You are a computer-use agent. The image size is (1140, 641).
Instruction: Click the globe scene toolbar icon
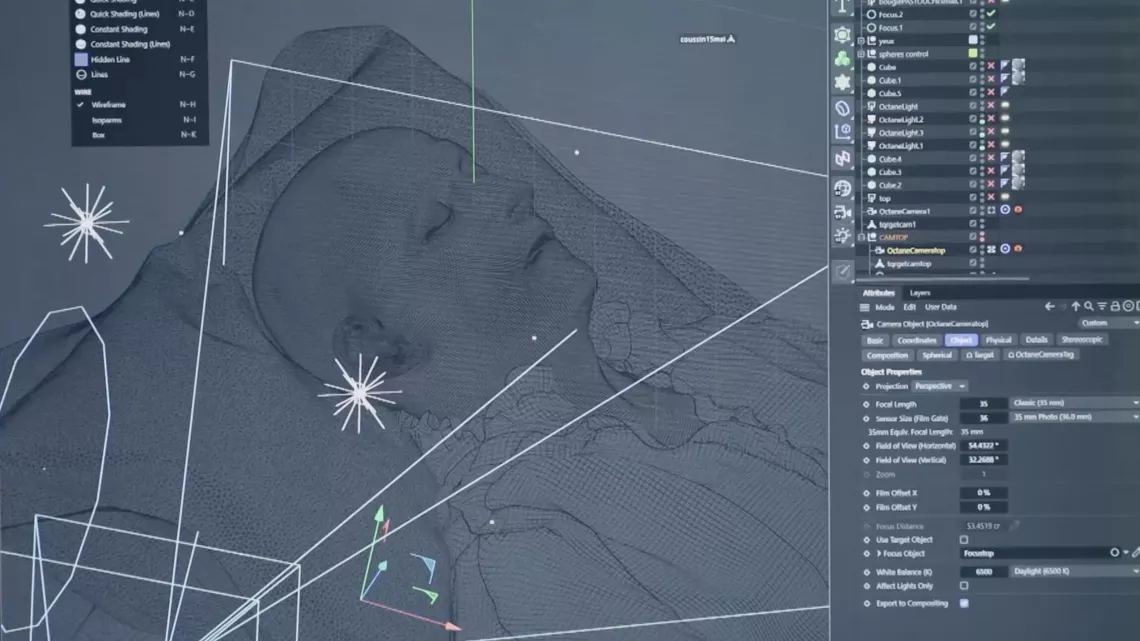coord(842,188)
